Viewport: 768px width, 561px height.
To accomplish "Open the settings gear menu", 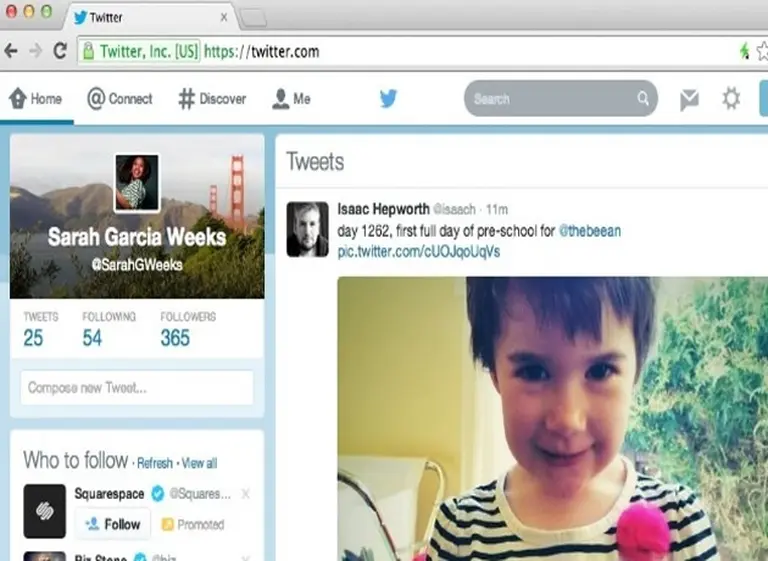I will click(x=731, y=98).
